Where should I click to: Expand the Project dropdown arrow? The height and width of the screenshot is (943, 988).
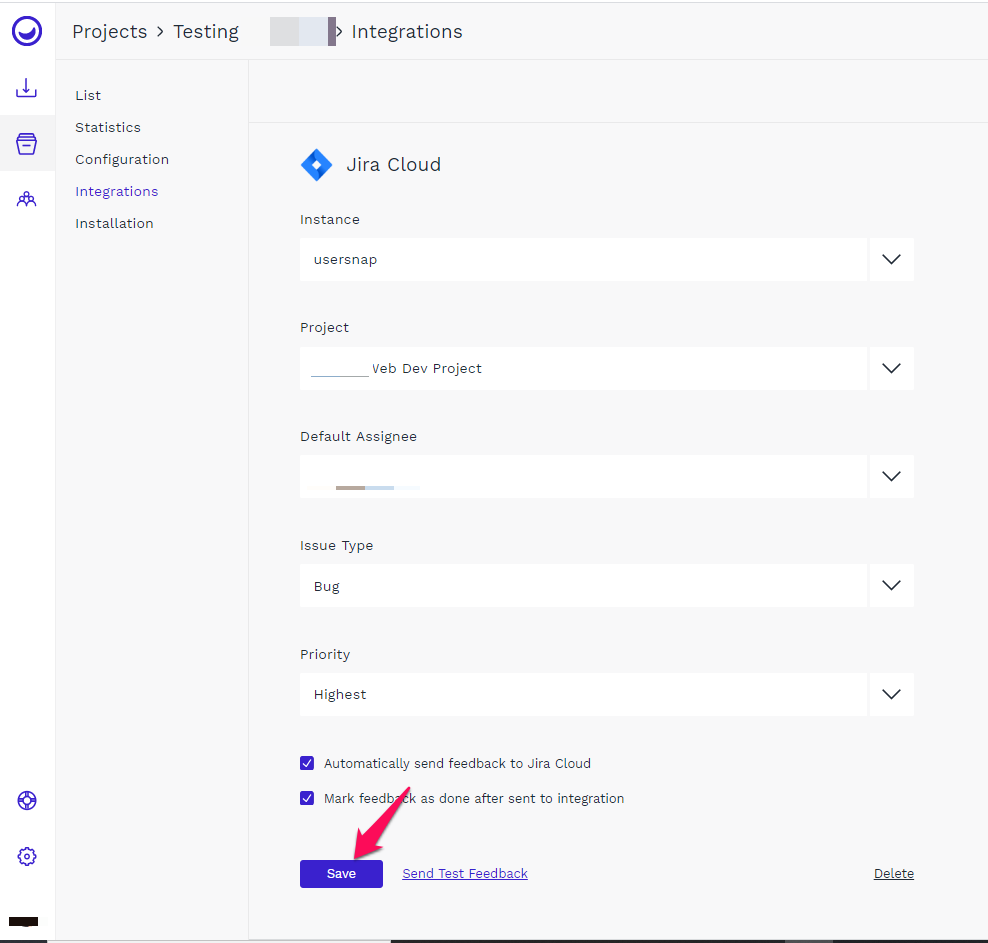(x=891, y=369)
